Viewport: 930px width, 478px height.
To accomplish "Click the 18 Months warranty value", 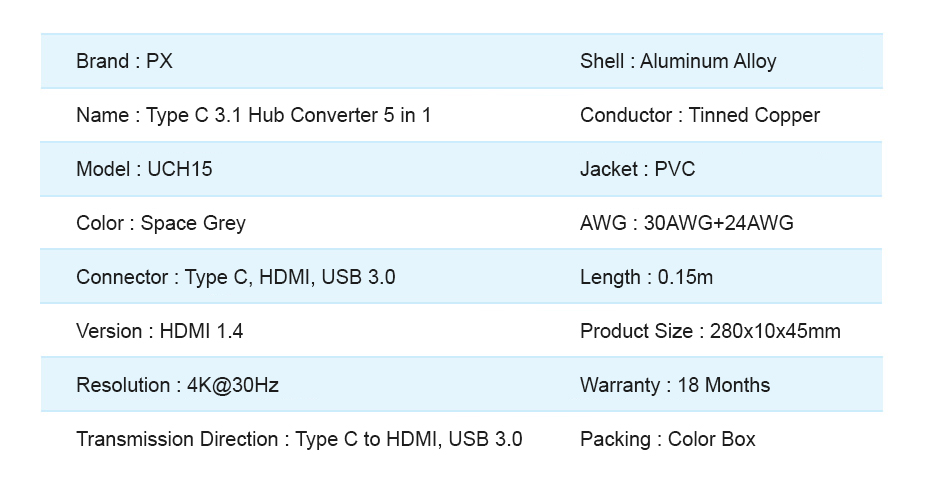I will [724, 385].
